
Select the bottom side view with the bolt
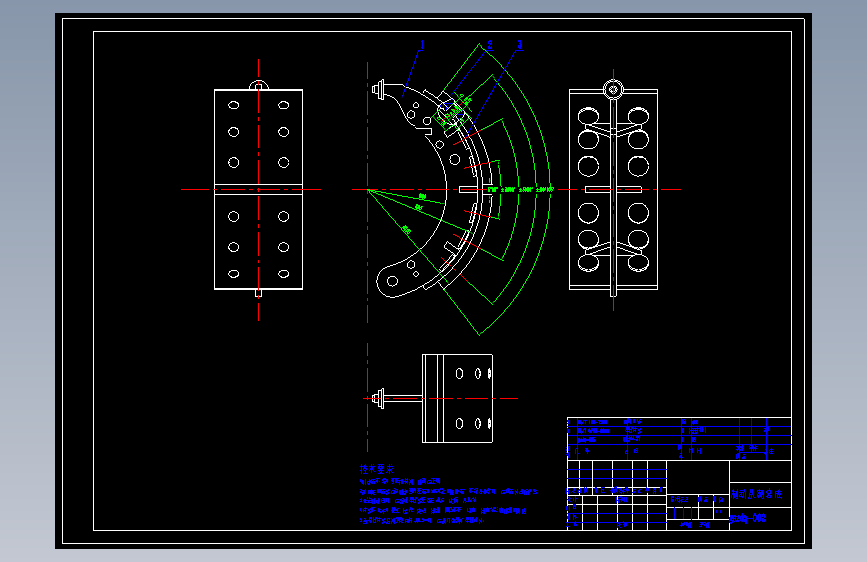(433, 398)
